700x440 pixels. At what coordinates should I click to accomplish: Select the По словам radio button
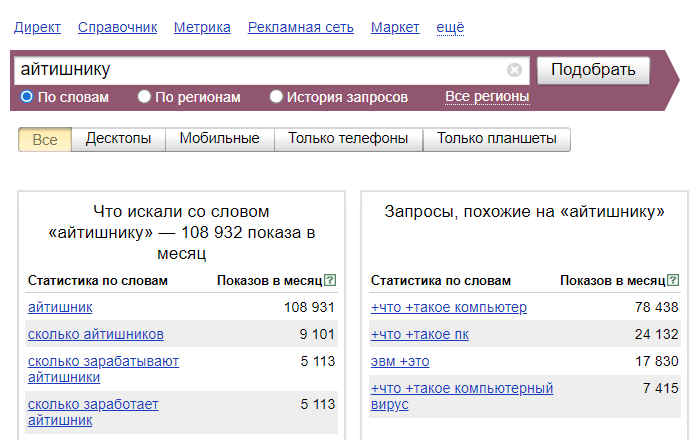point(27,96)
